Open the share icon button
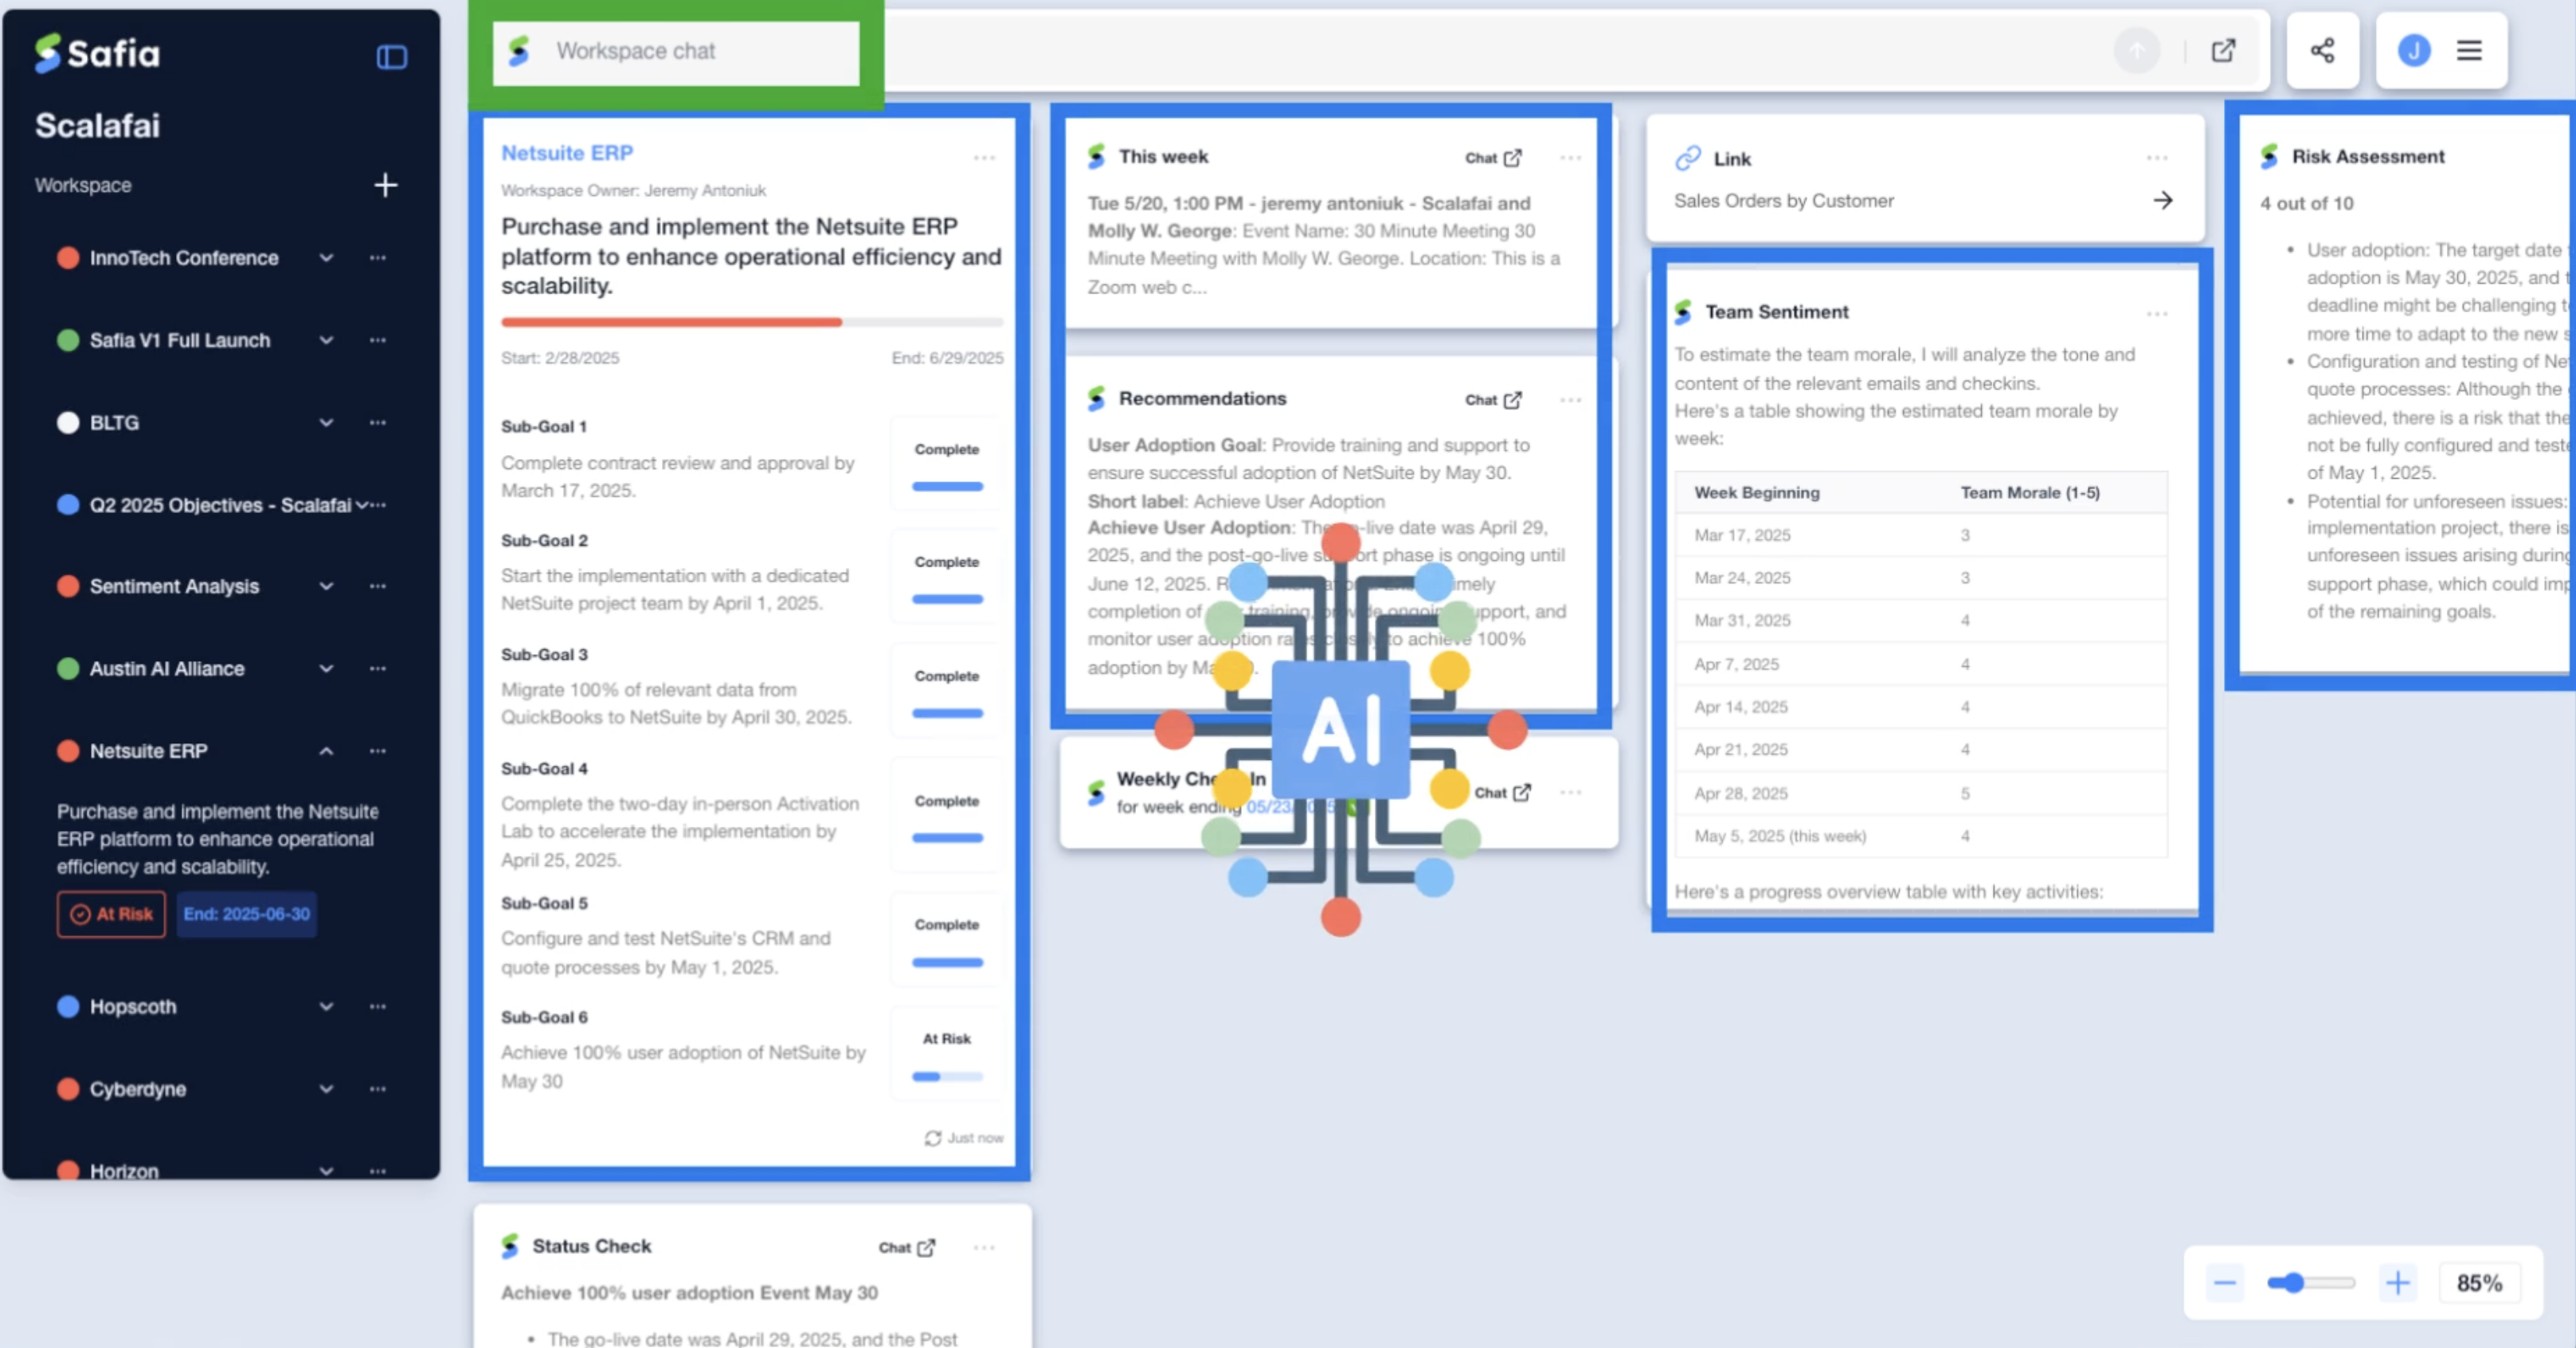This screenshot has height=1348, width=2576. coord(2322,50)
